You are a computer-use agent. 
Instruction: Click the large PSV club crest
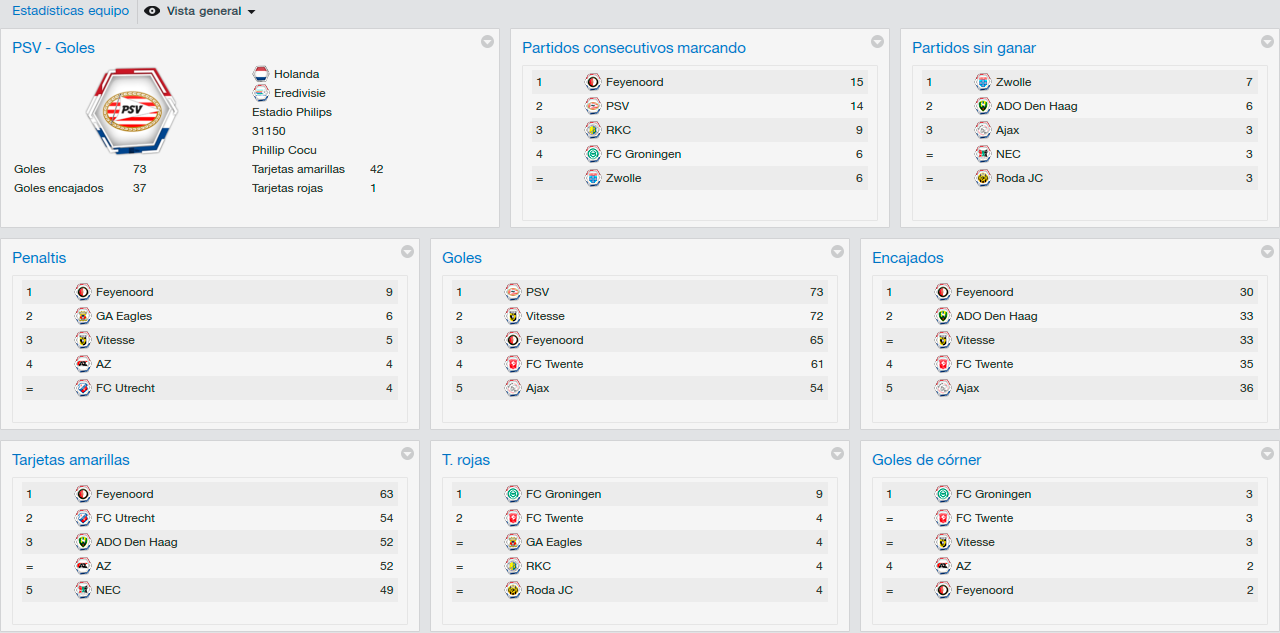[132, 109]
